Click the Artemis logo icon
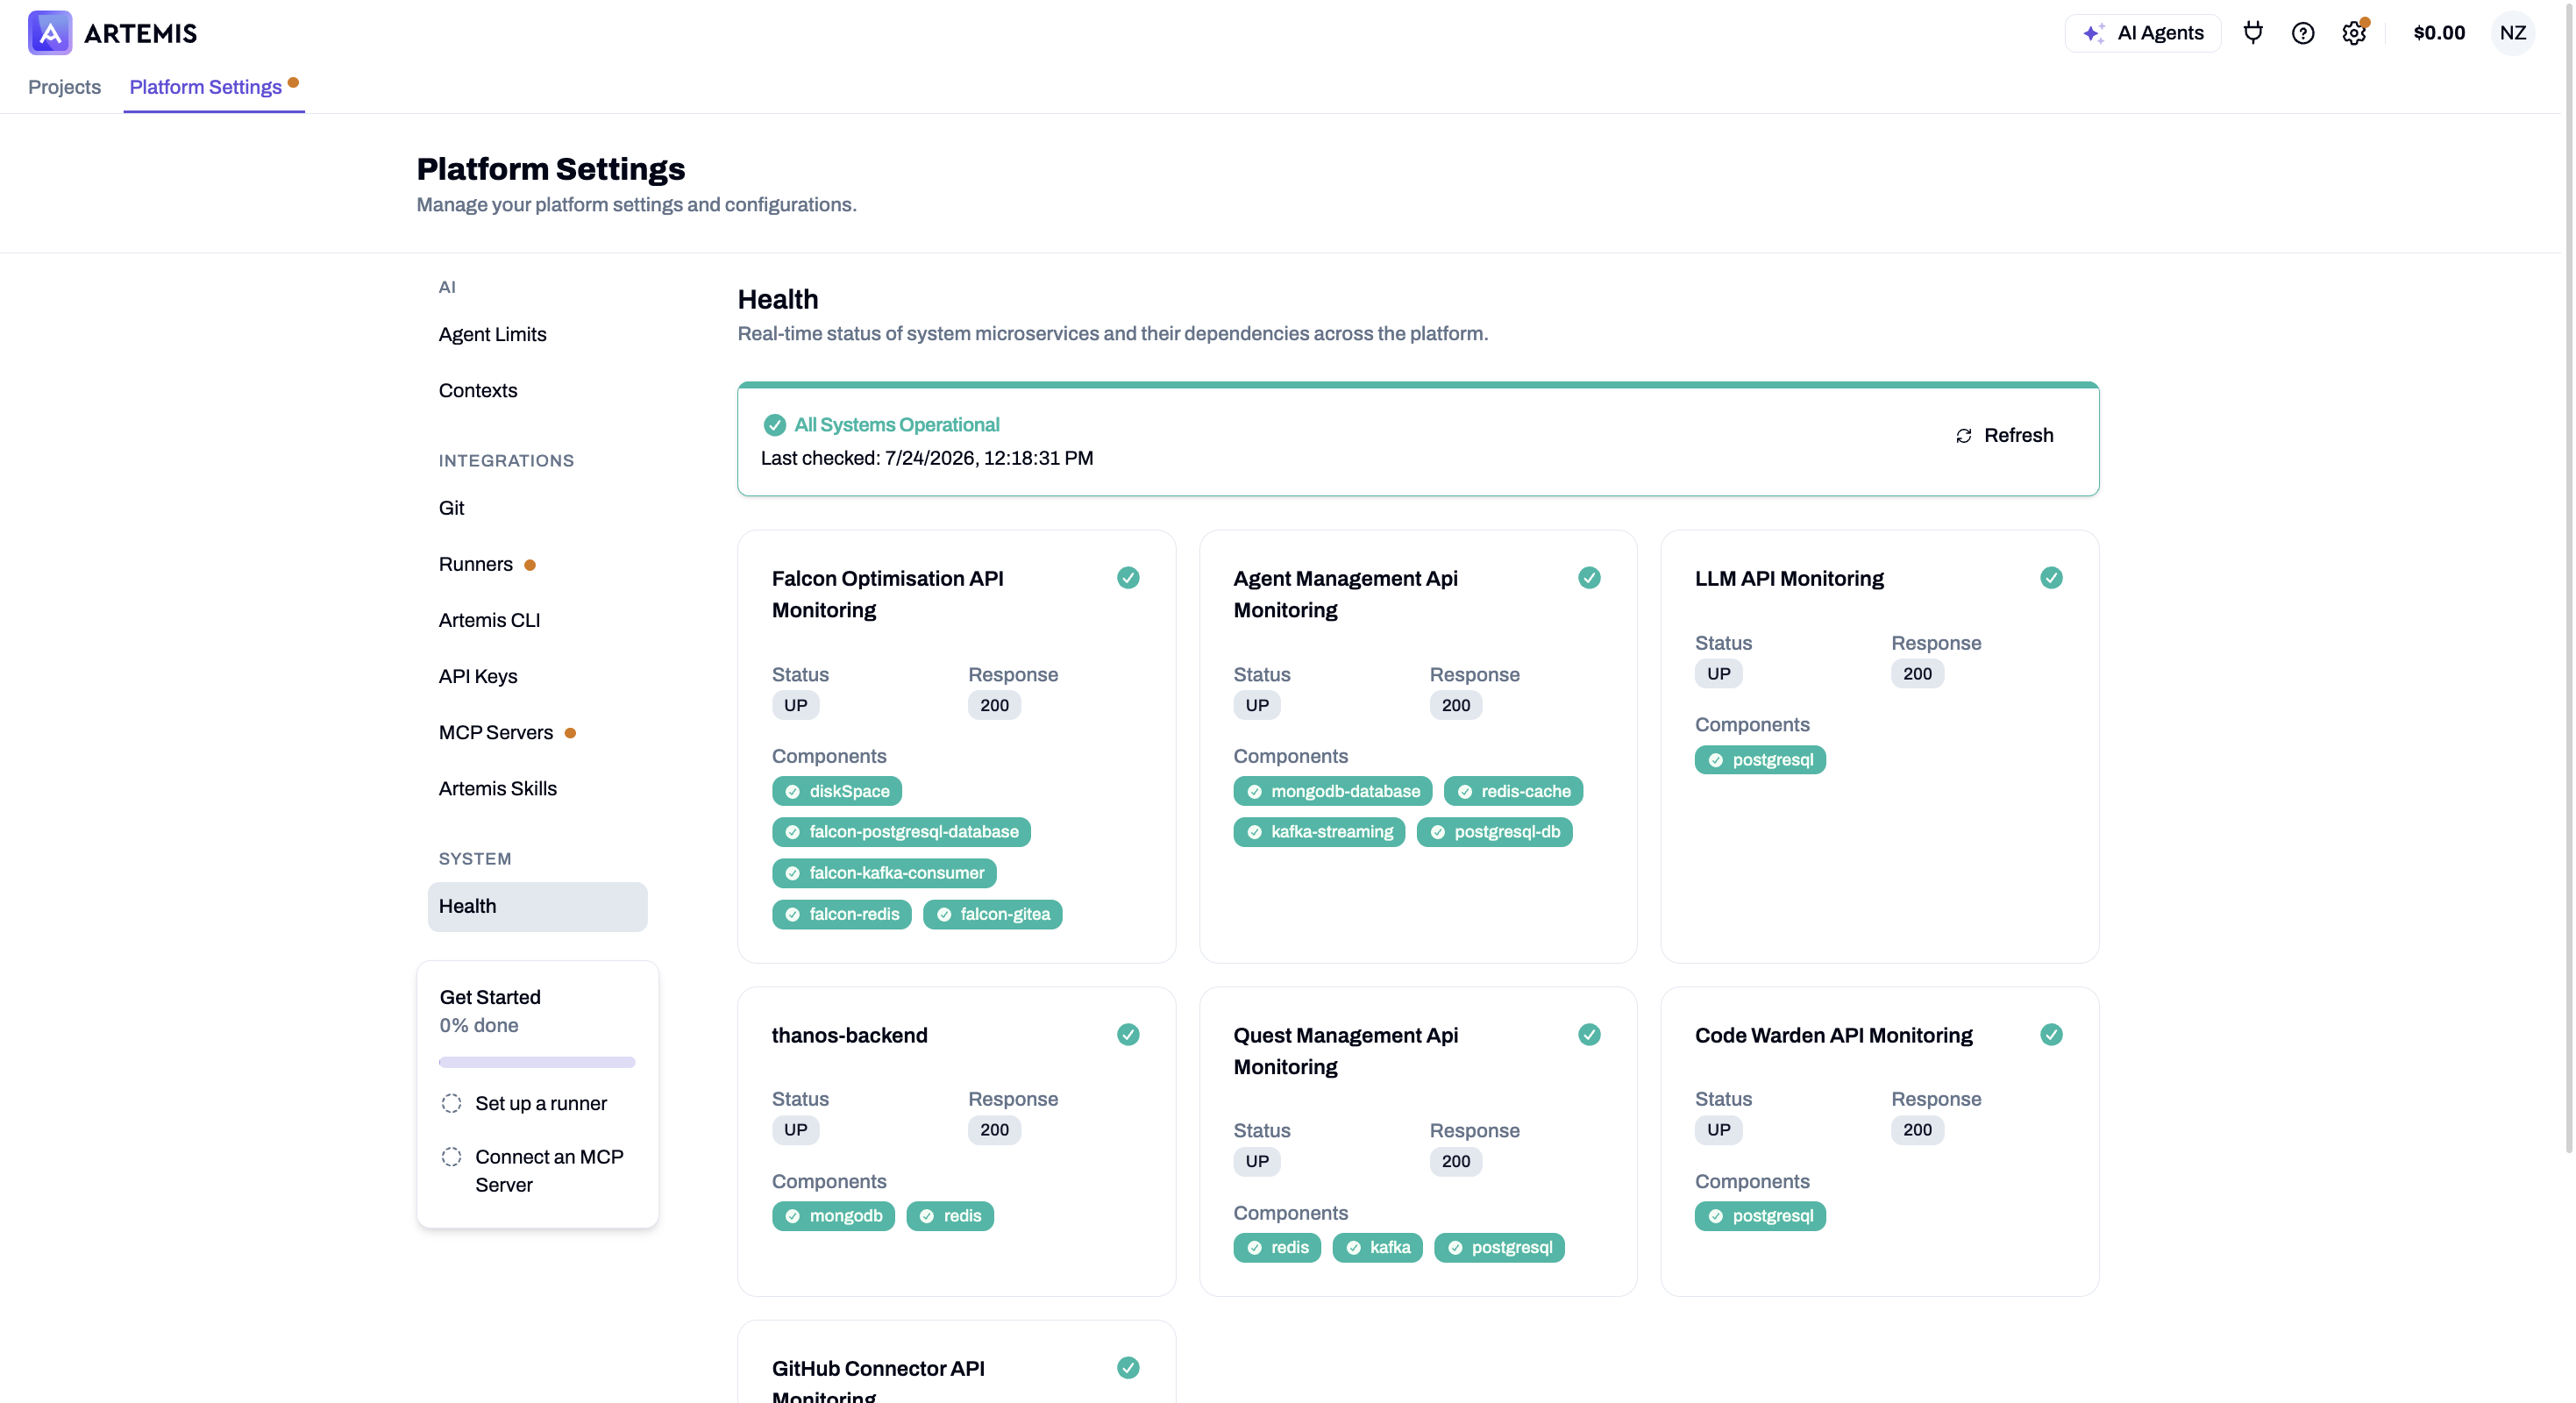 [50, 33]
